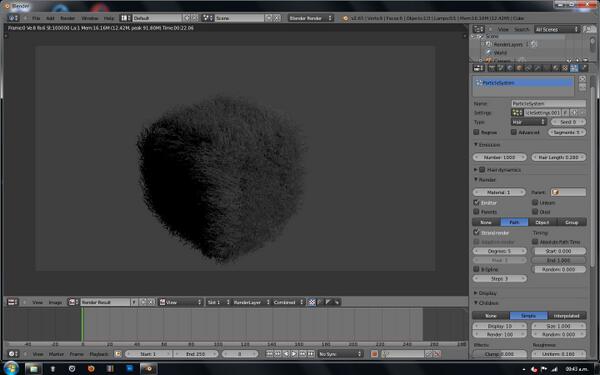600x375 pixels.
Task: Open the Image menu in image editor
Action: coord(55,302)
